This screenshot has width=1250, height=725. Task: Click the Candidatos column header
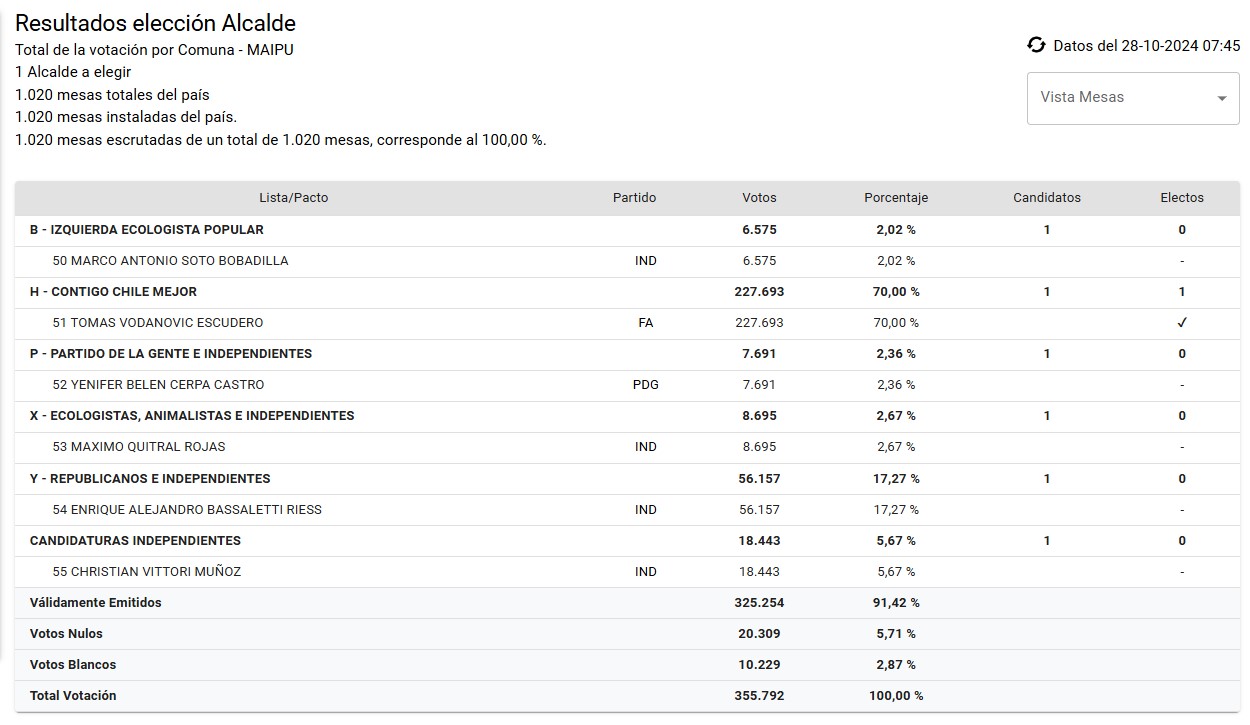1046,198
